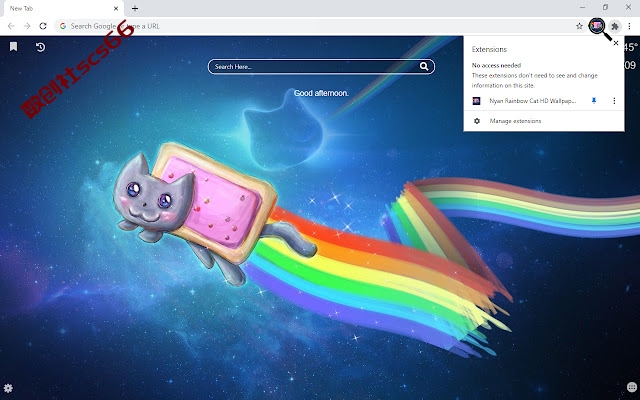Click the No access needed heading
This screenshot has width=640, height=400.
(496, 65)
